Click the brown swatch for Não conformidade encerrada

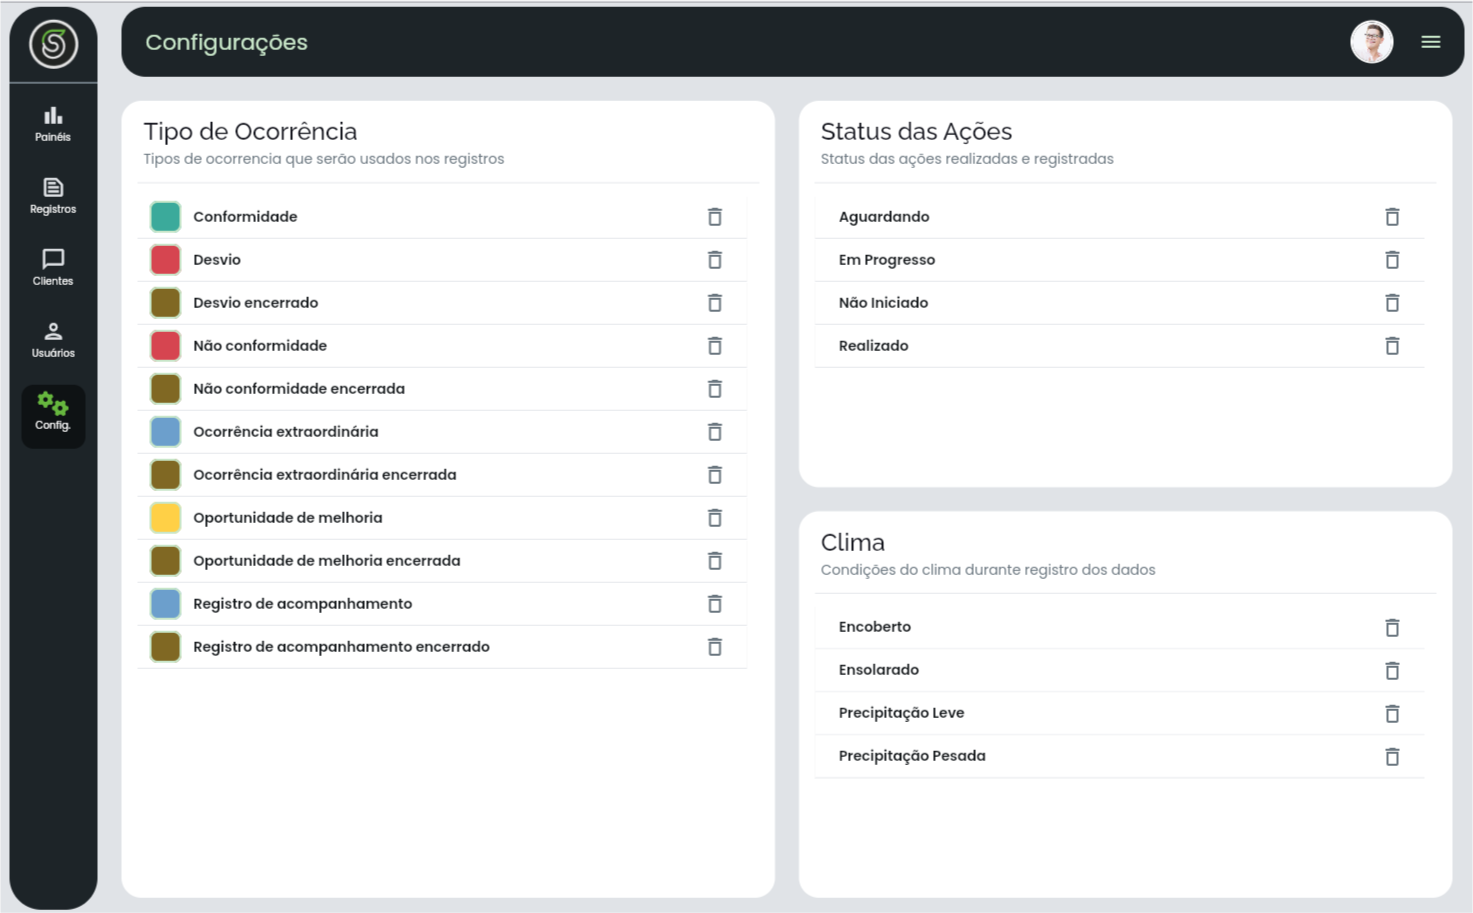(165, 388)
